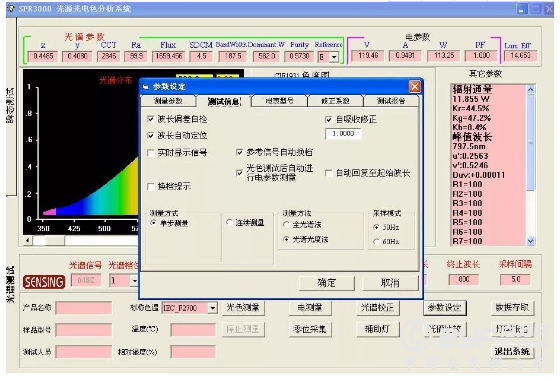
Task: Click the PF value field 1.000
Action: coord(481,56)
